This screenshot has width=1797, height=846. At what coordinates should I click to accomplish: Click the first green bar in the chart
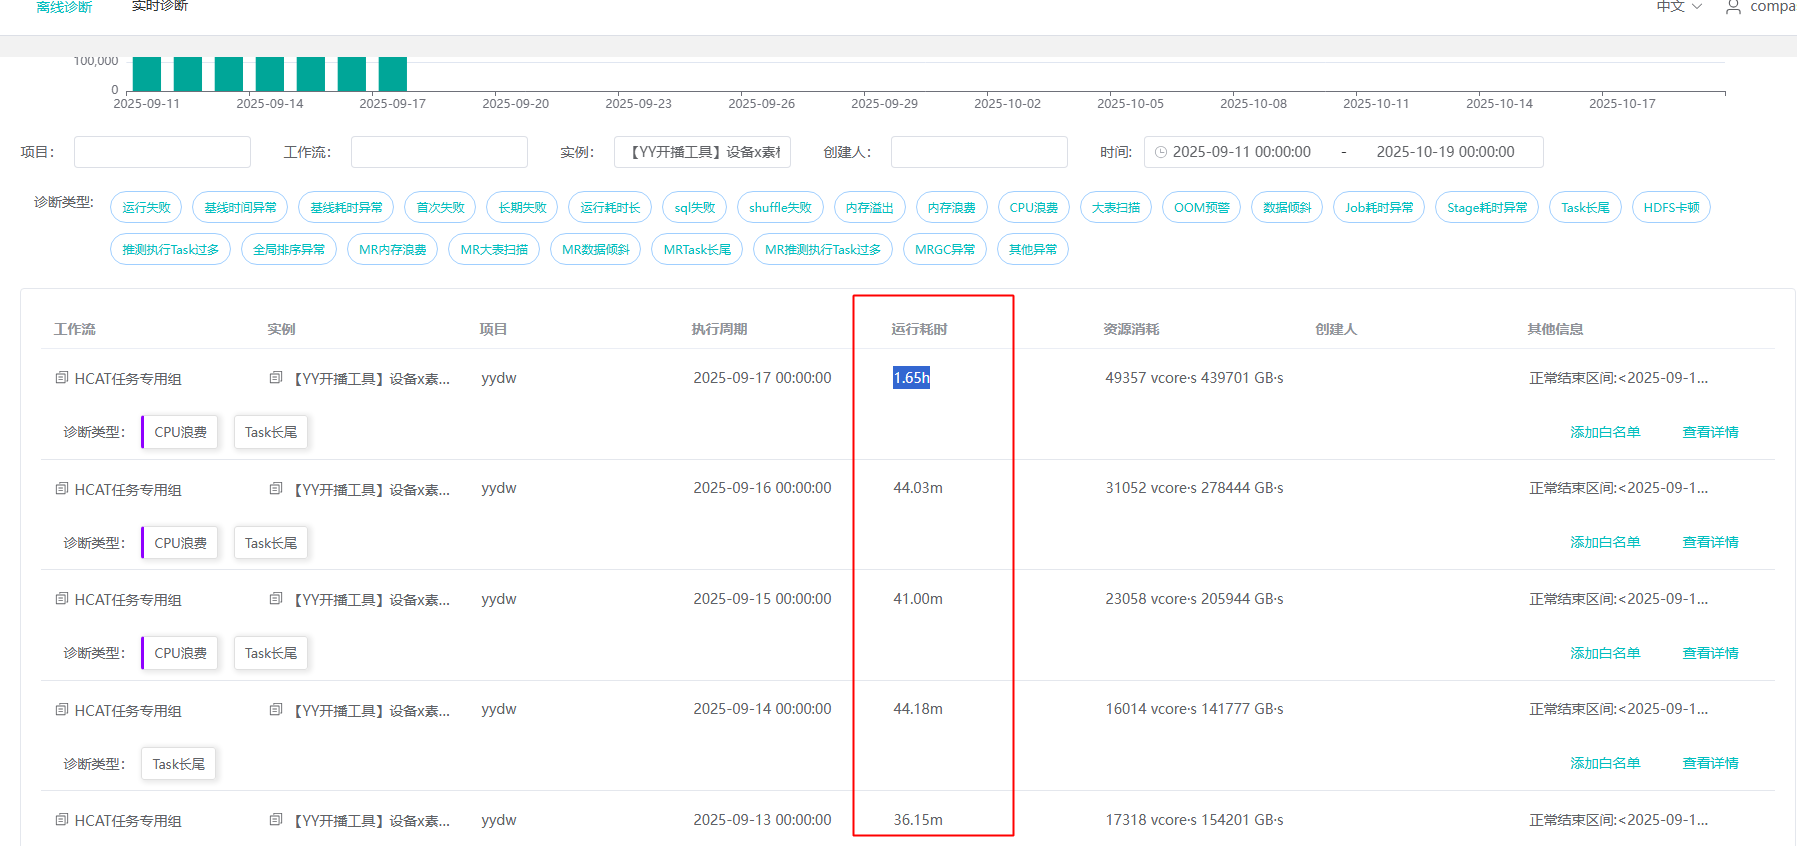coord(147,75)
